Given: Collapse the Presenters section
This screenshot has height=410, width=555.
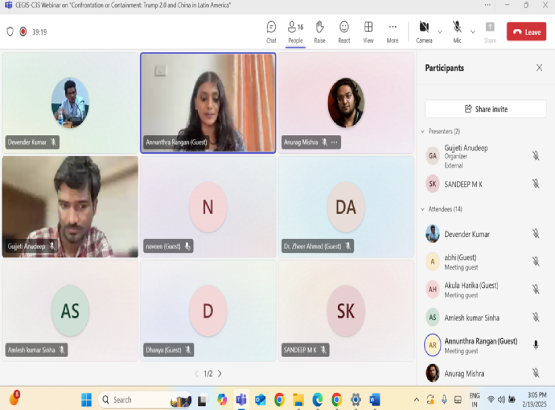Looking at the screenshot, I should (423, 131).
